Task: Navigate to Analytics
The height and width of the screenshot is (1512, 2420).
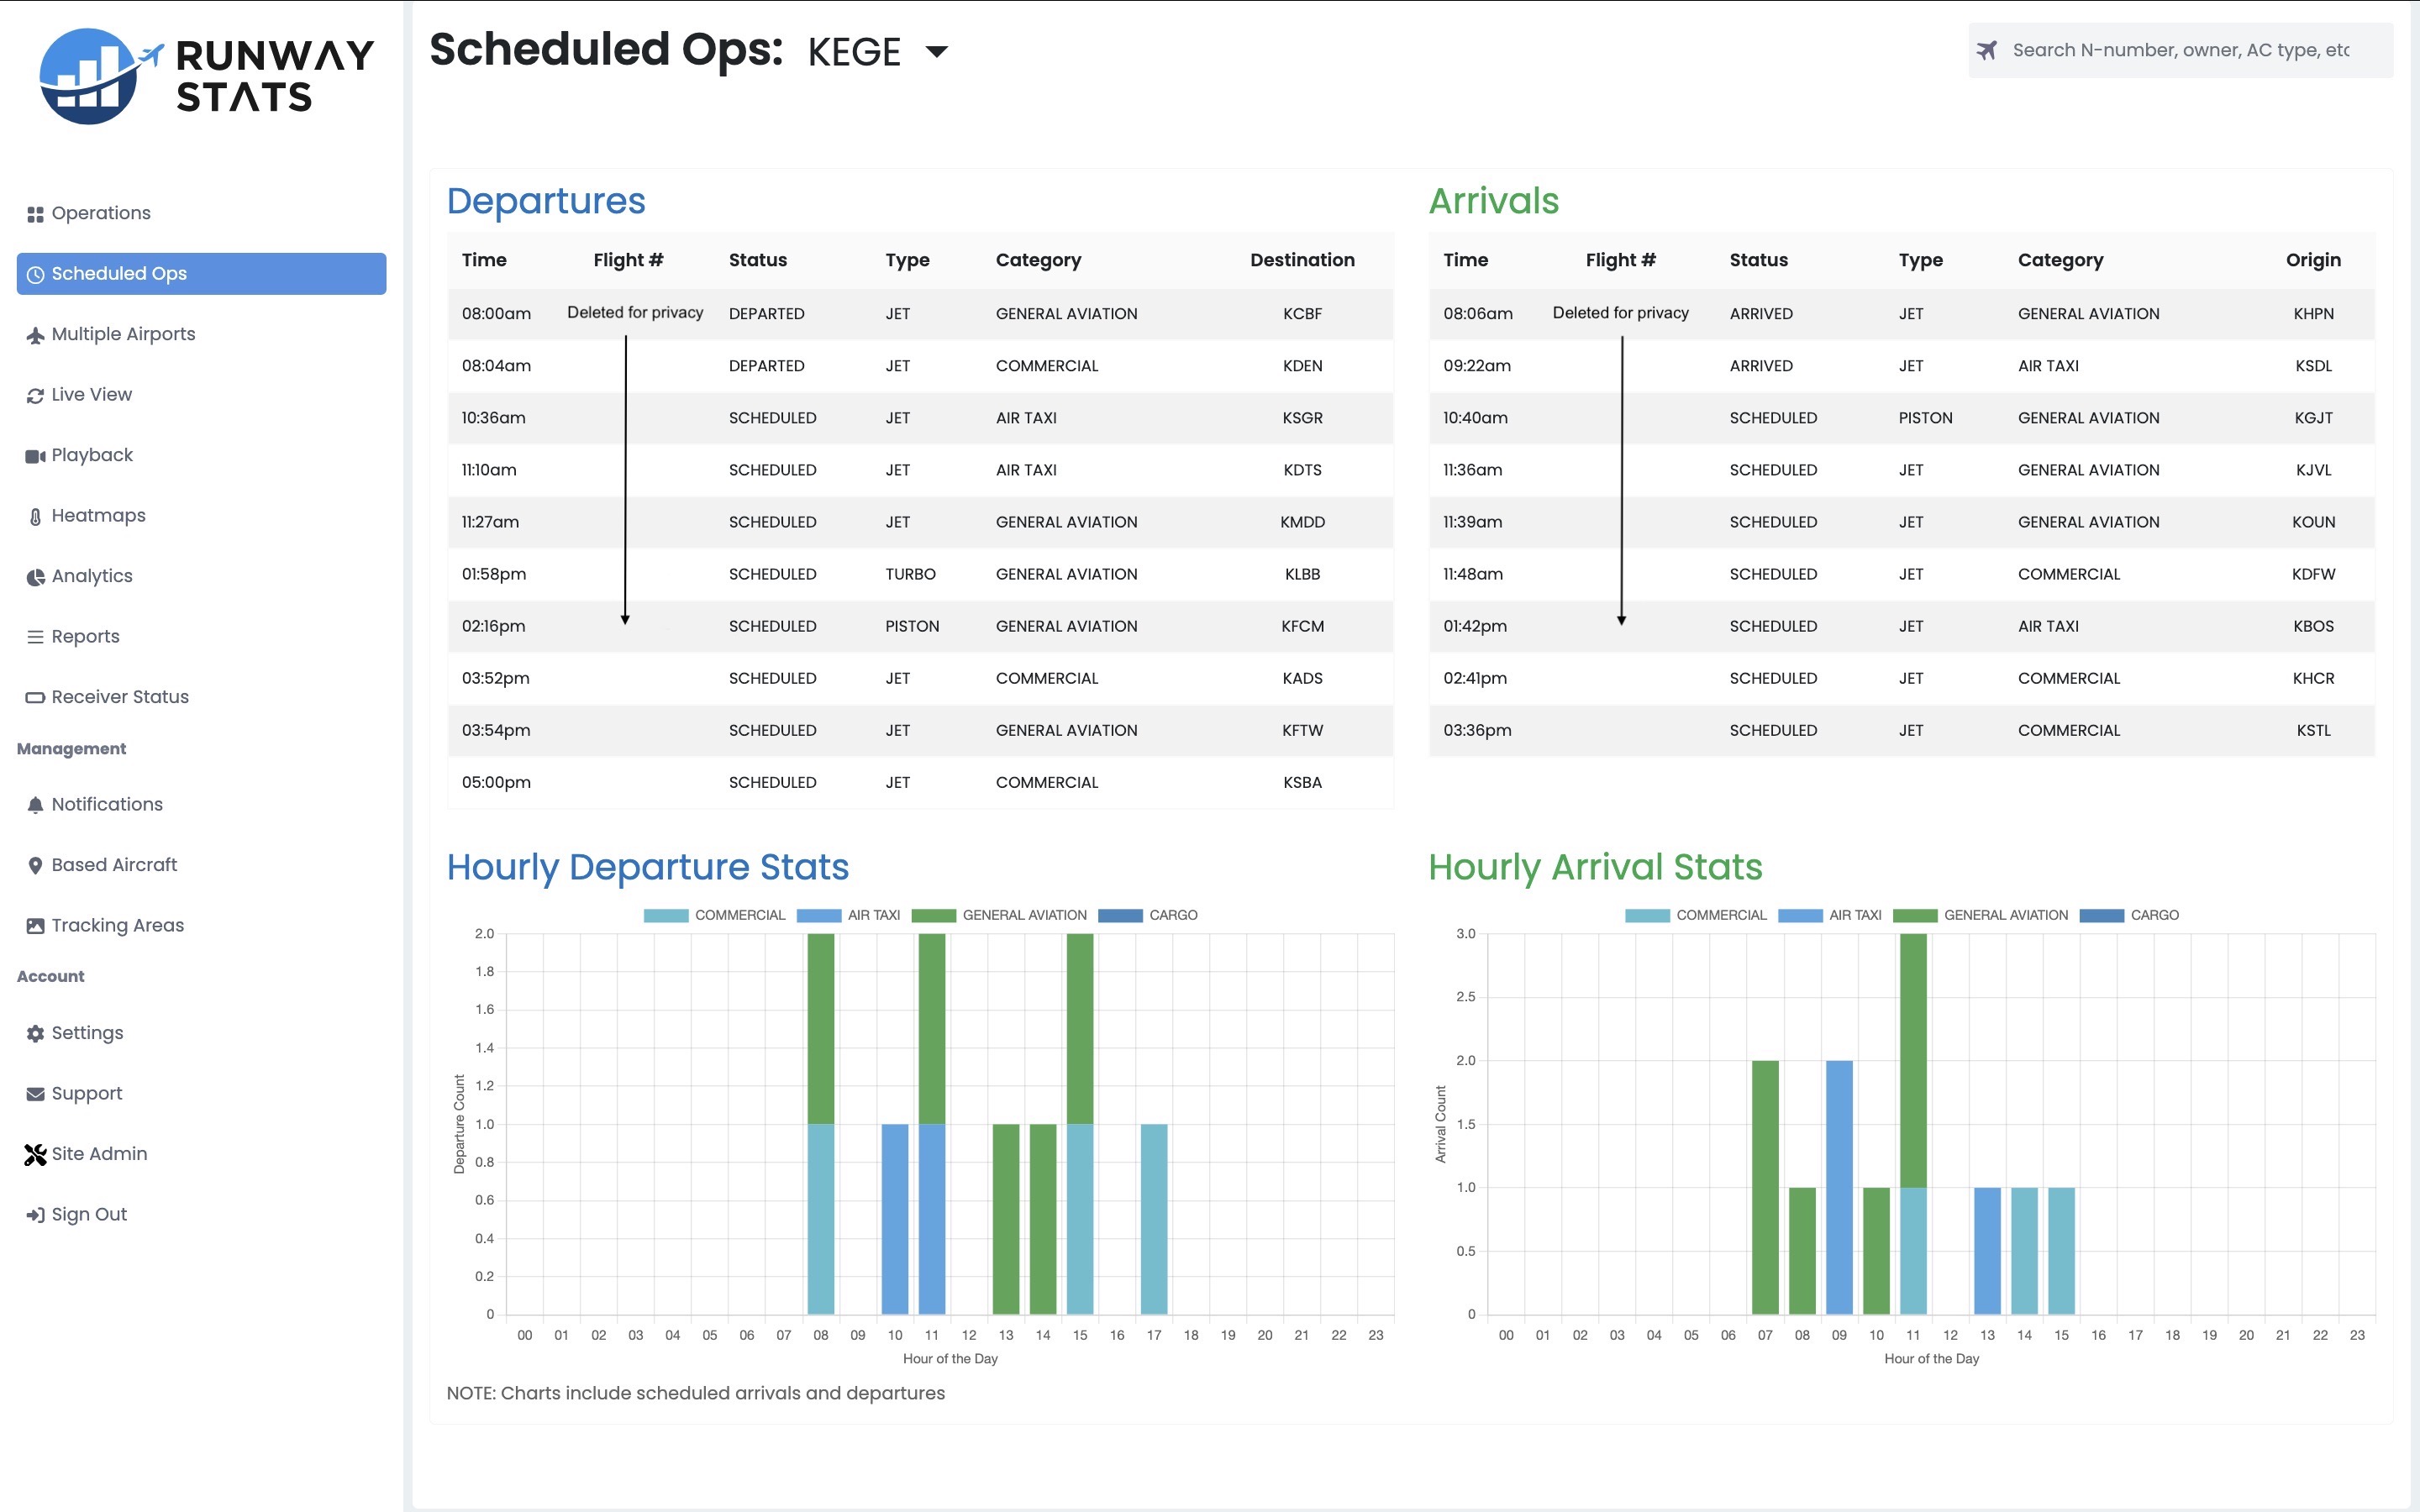Action: coord(201,576)
